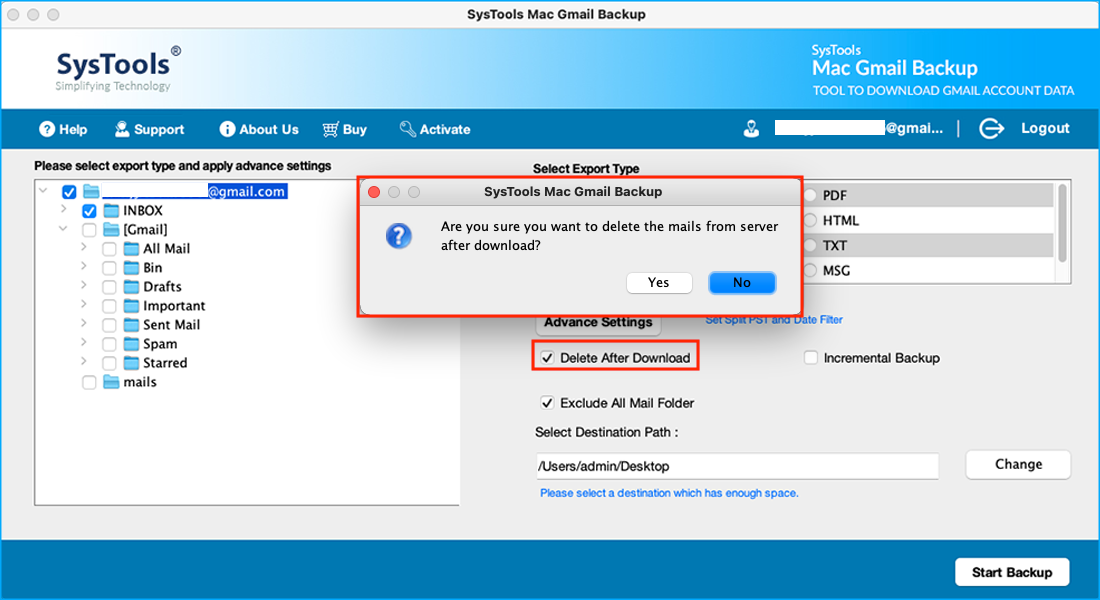Screen dimensions: 1100x600
Task: Click the mails folder icon
Action: coord(112,382)
